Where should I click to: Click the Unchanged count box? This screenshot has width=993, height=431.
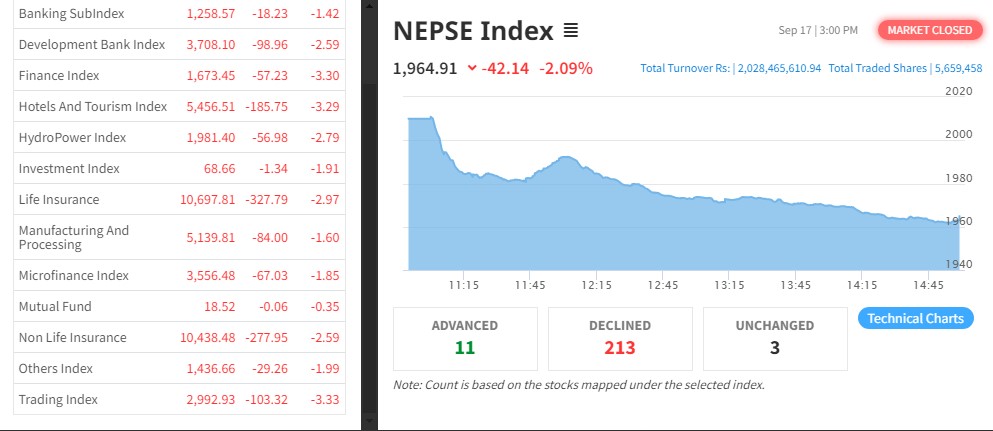pos(775,338)
